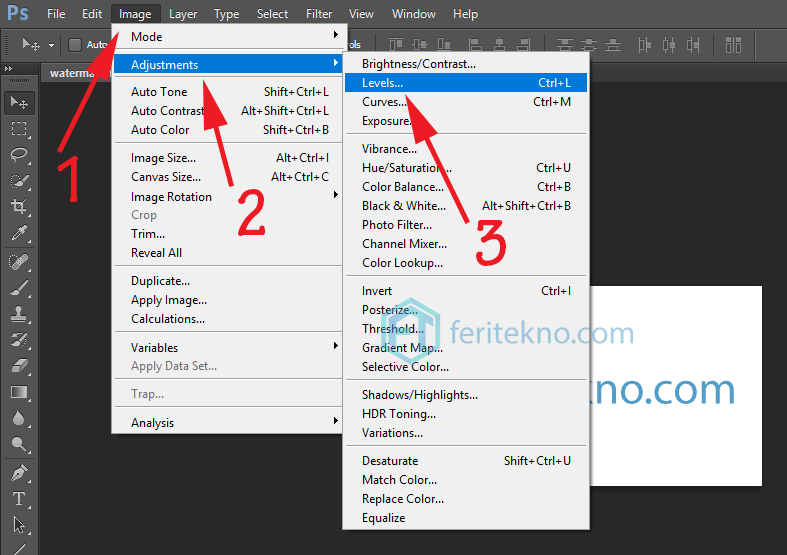Screen dimensions: 787x555
Task: Select the Horizontal Type tool
Action: click(x=19, y=499)
